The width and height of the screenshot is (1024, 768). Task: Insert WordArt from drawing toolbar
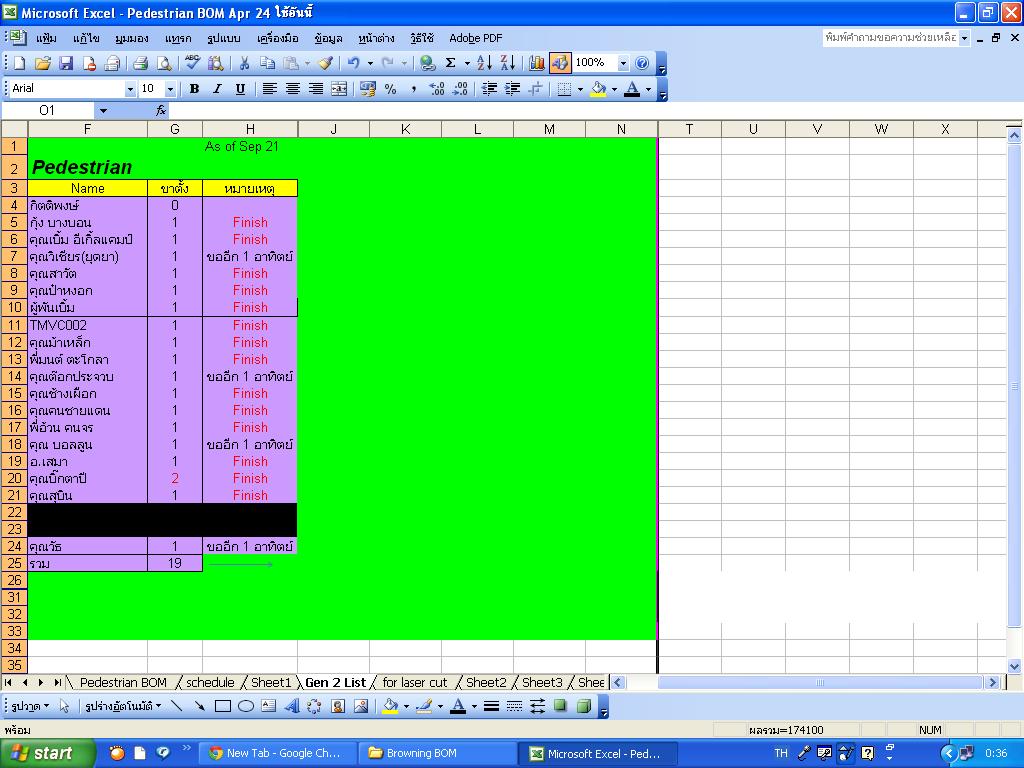[x=292, y=706]
